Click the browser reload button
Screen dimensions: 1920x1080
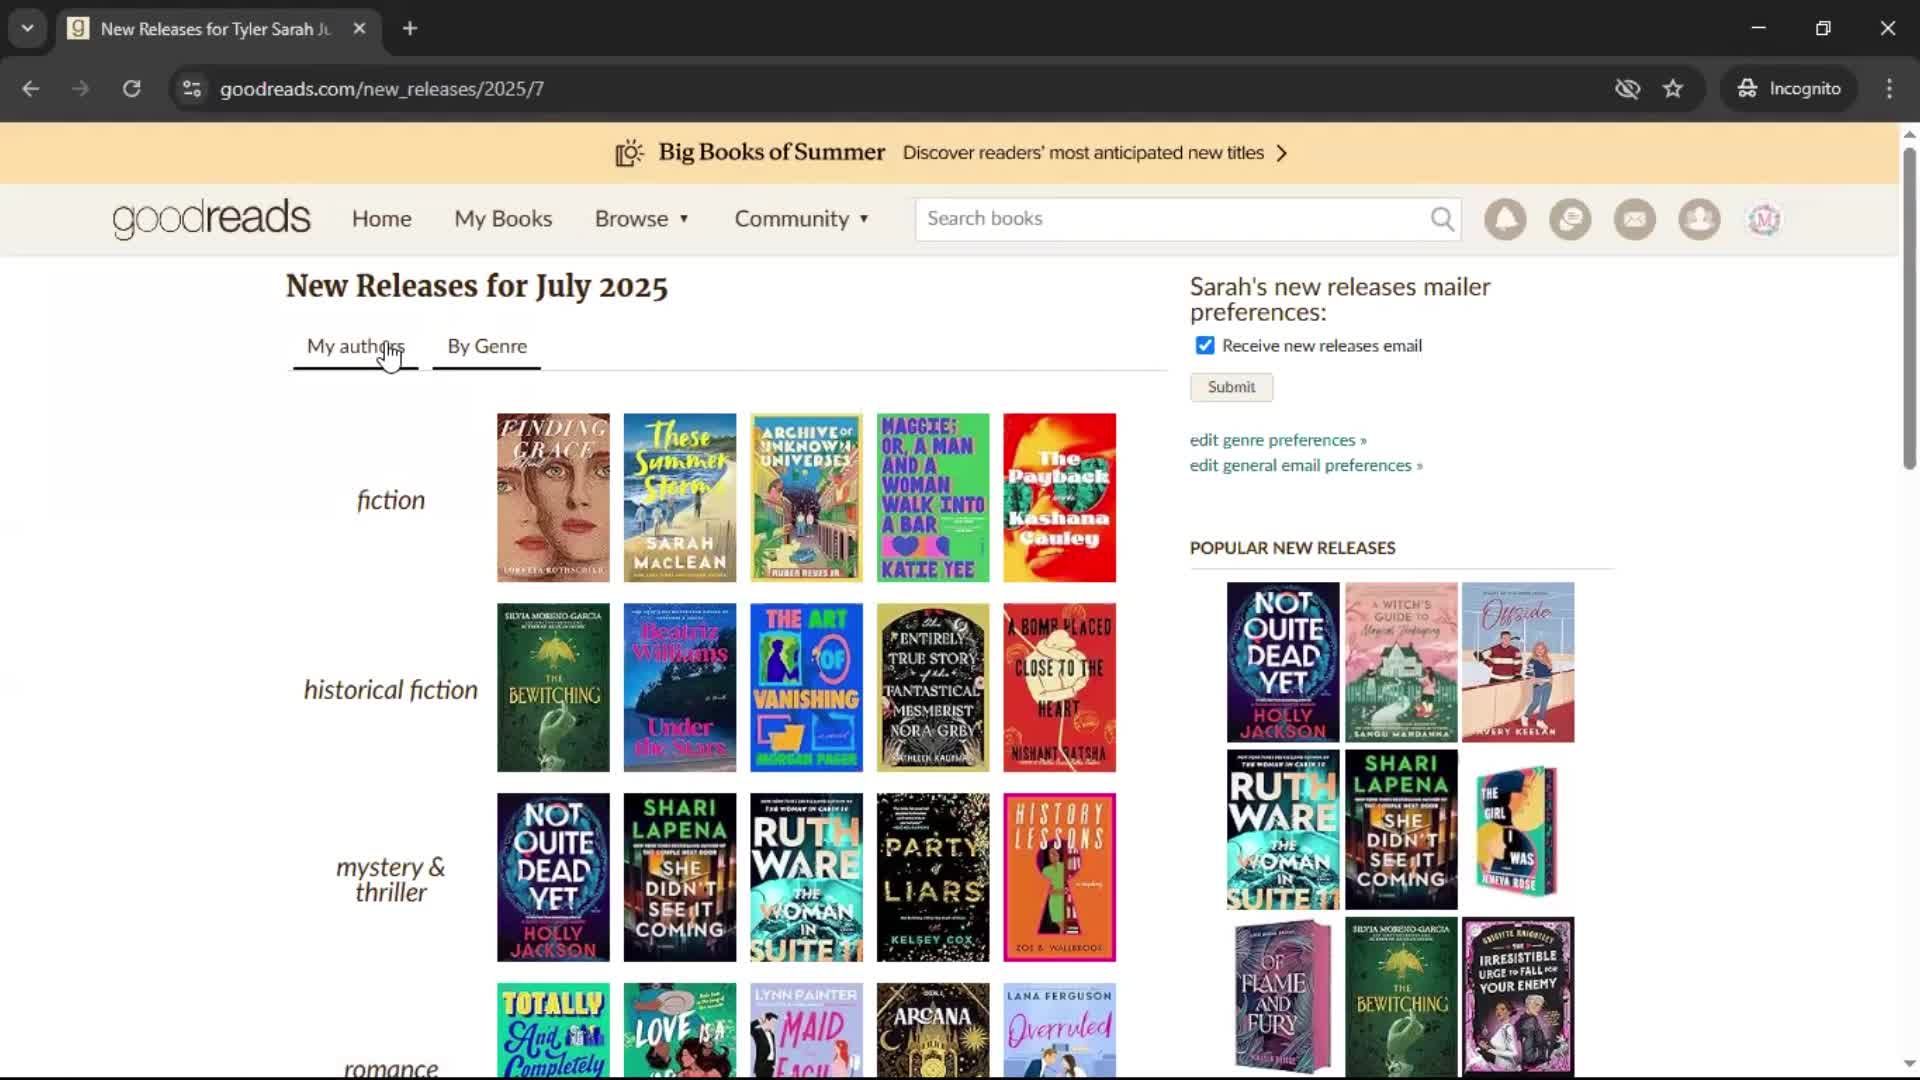coord(132,89)
